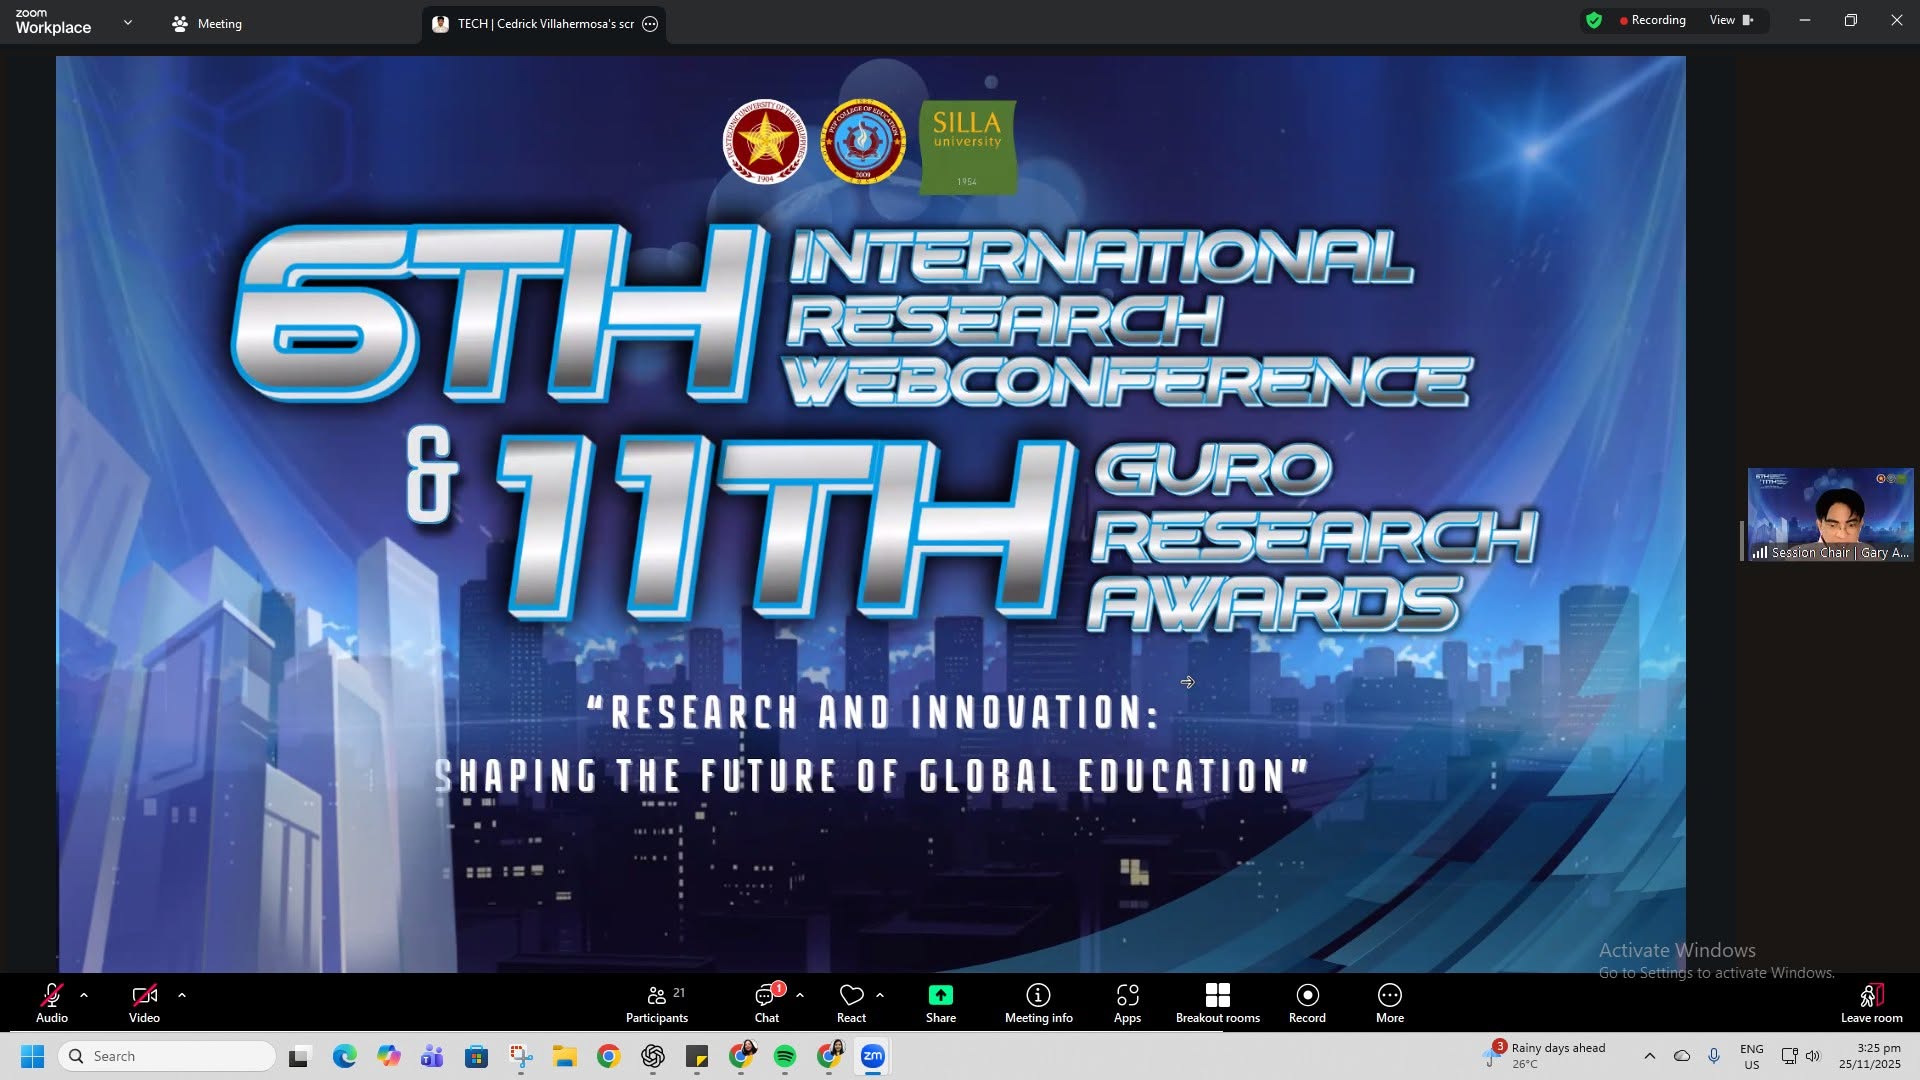1920x1080 pixels.
Task: Open the Rainy days ahead weather widget
Action: click(1546, 1055)
